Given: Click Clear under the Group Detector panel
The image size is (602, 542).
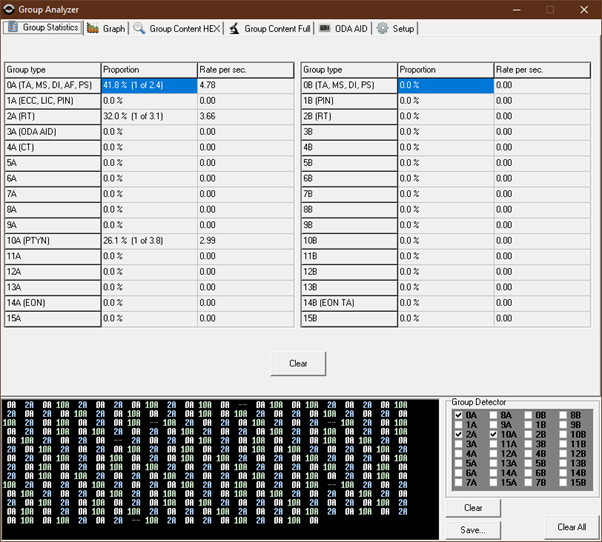Looking at the screenshot, I should [472, 508].
